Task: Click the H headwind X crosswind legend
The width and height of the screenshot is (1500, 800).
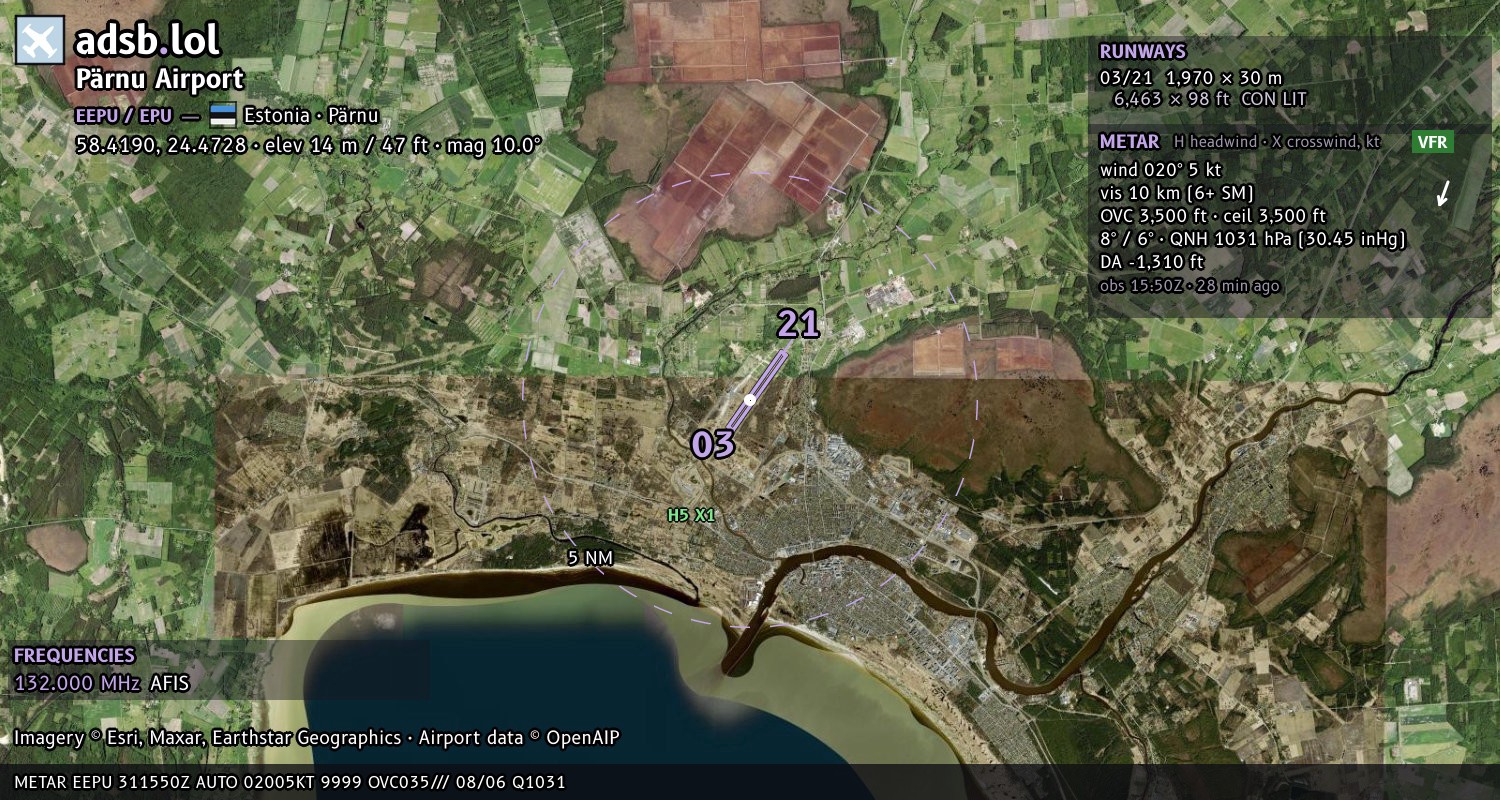Action: 1277,142
